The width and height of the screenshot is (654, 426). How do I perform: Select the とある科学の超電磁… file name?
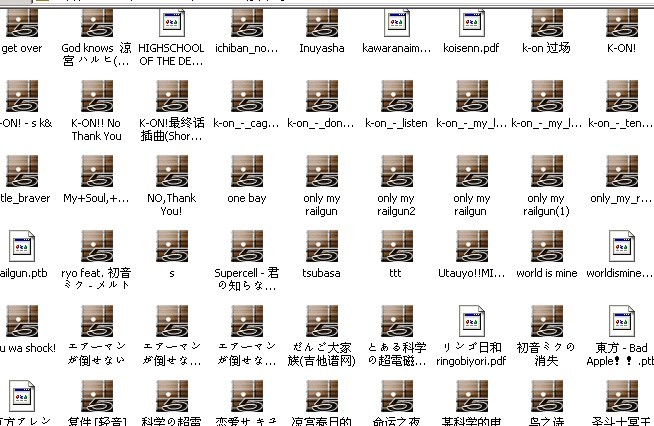[x=397, y=354]
